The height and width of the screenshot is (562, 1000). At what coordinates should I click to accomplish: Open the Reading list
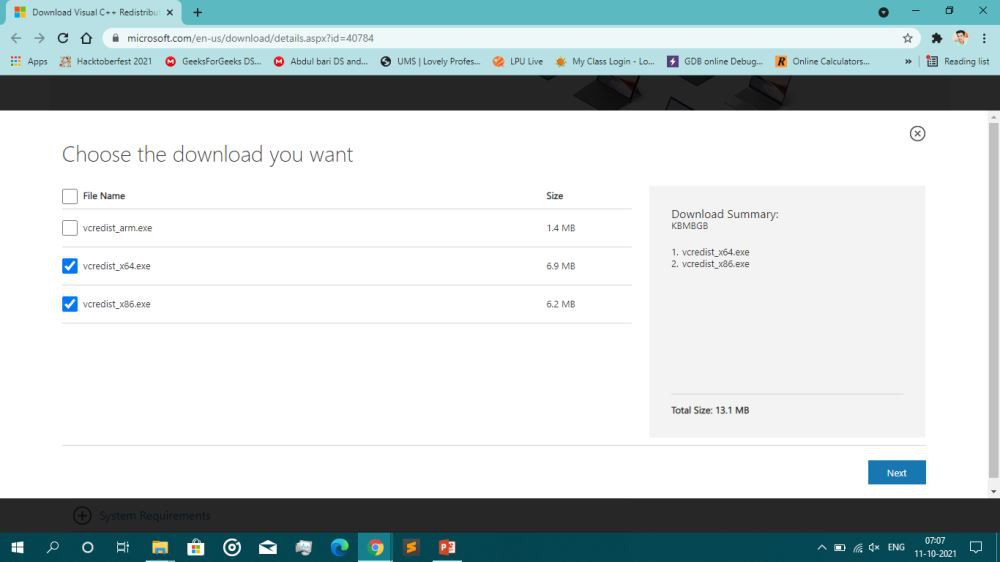click(x=958, y=61)
